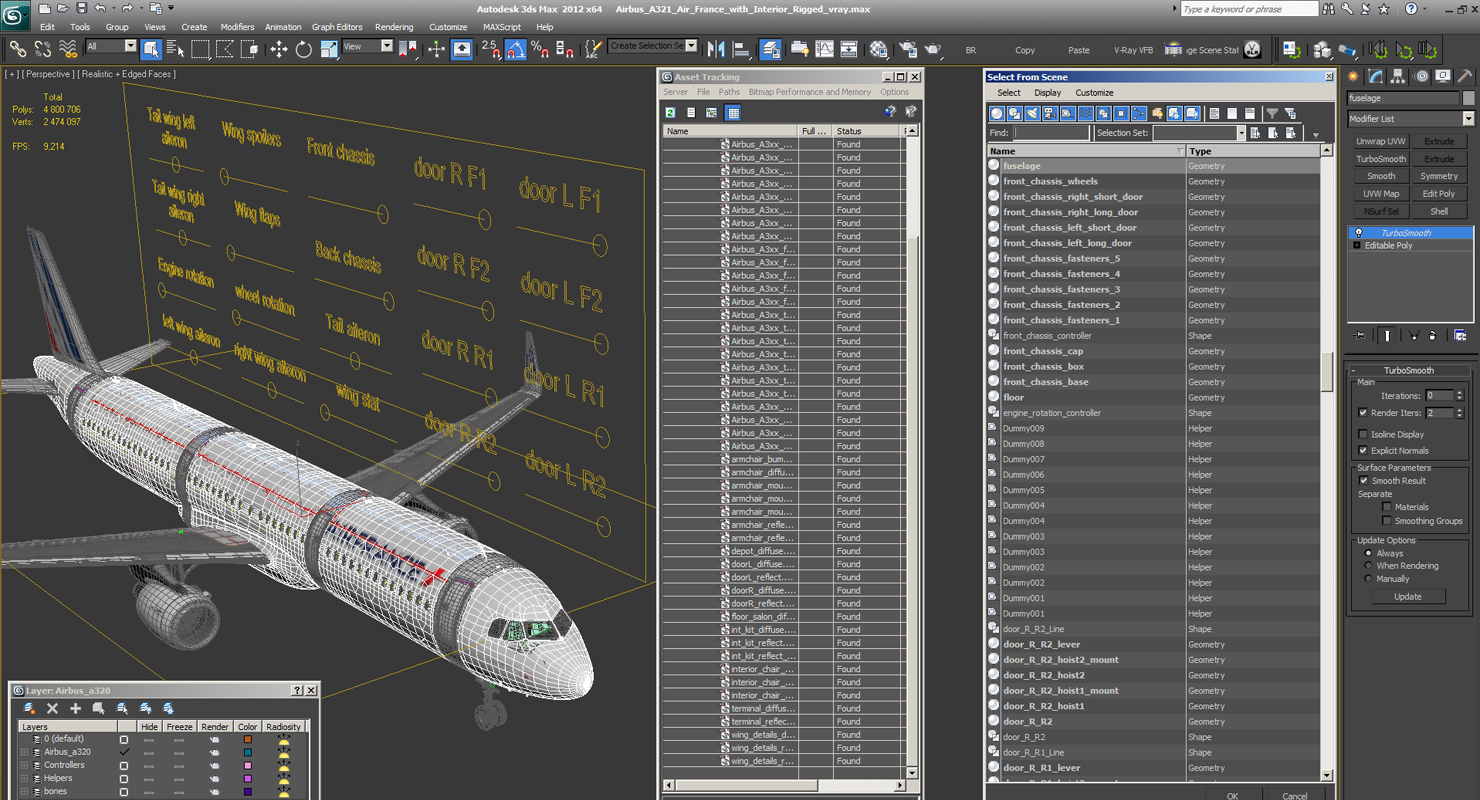The width and height of the screenshot is (1480, 800).
Task: Expand the bones layer
Action: 24,791
